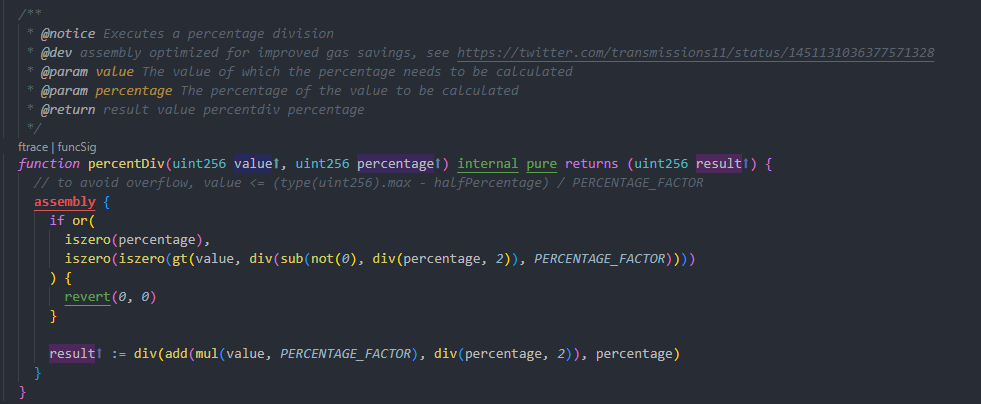
Task: Click the @return tag in the doc comment
Action: pos(58,109)
